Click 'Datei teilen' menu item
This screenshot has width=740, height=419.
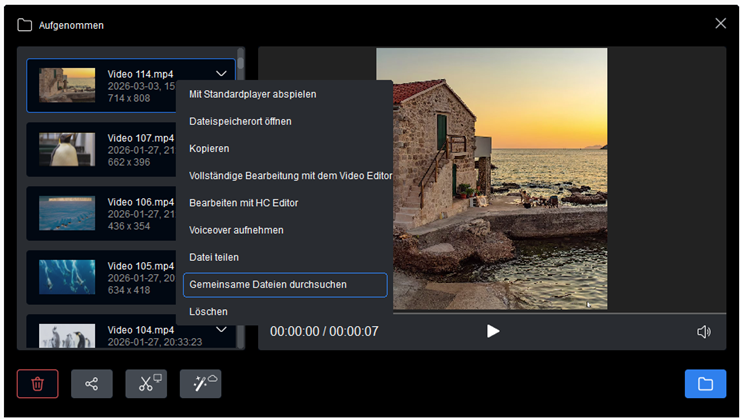tap(213, 257)
